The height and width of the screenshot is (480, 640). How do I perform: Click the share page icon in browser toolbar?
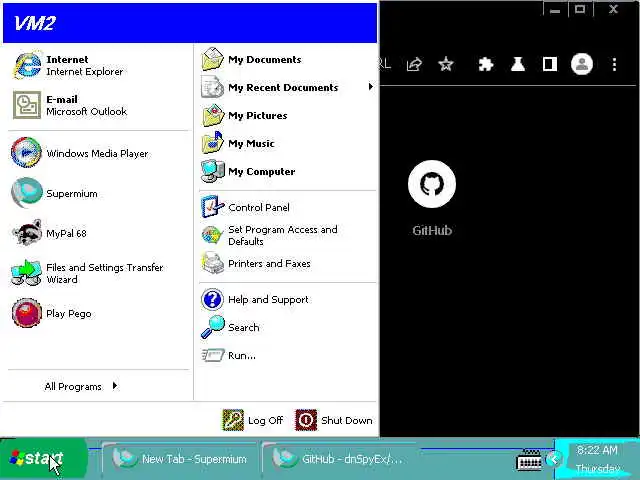[x=414, y=64]
